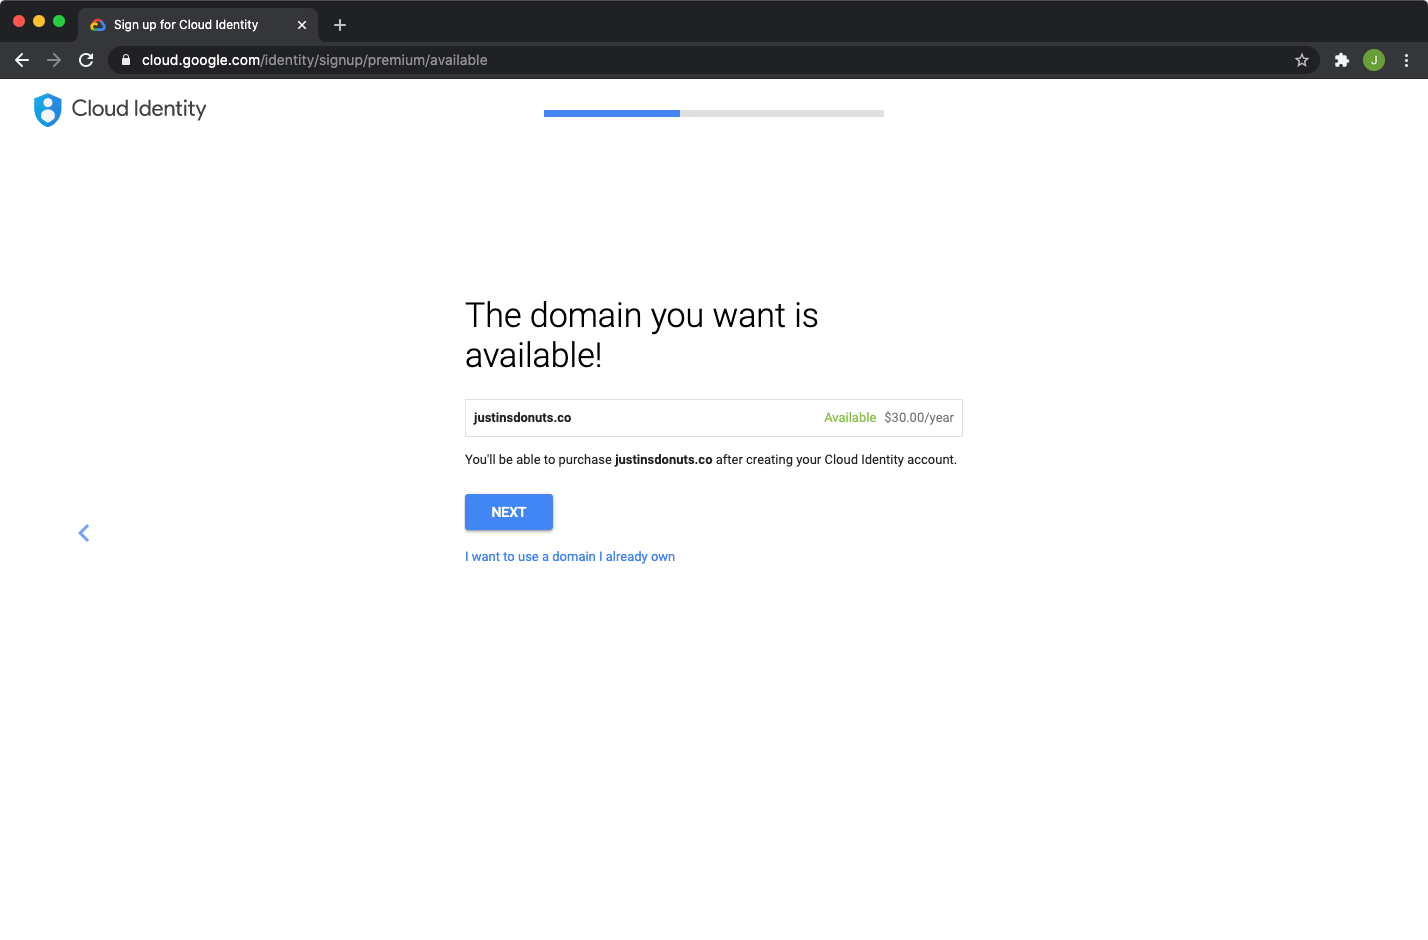Click the $30.00/year price text
The width and height of the screenshot is (1428, 940).
click(919, 418)
